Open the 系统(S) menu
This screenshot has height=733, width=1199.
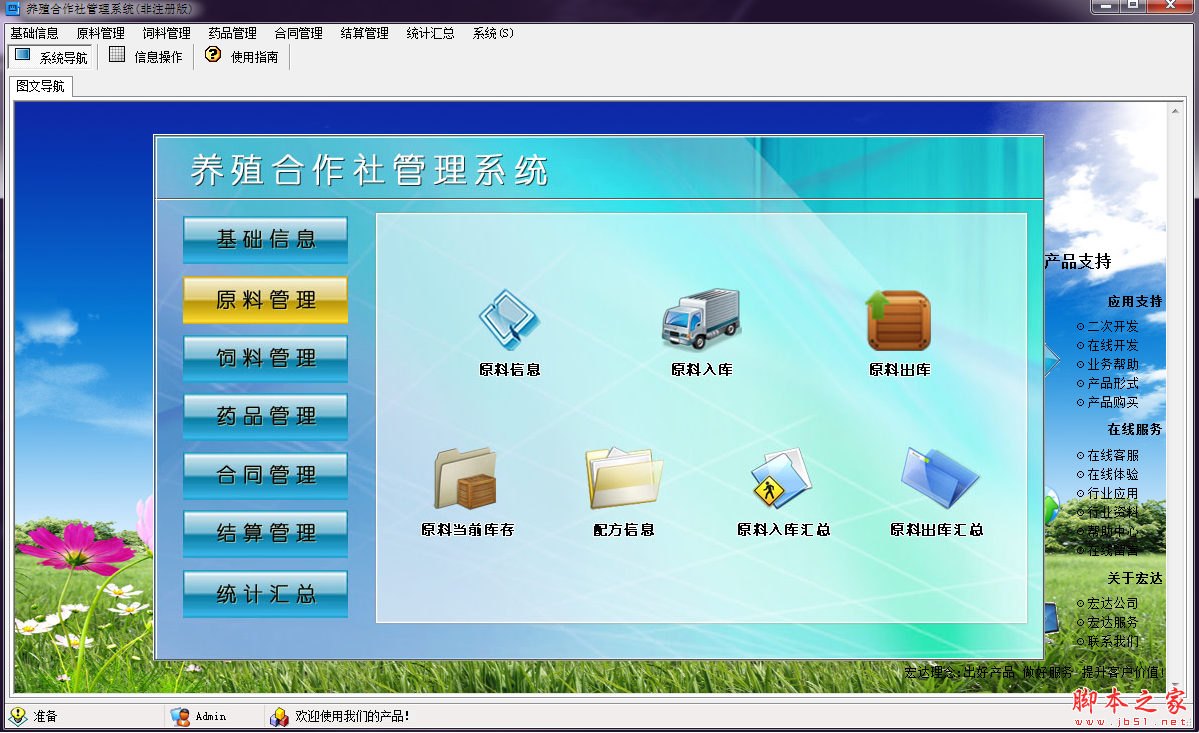pos(493,34)
